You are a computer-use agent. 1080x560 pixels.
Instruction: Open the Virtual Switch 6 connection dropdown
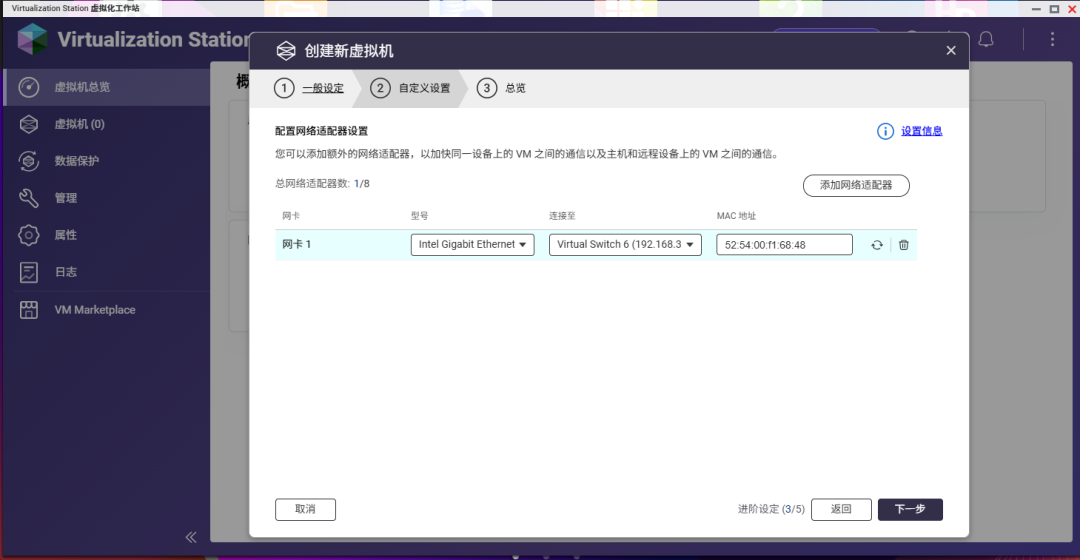coord(625,245)
